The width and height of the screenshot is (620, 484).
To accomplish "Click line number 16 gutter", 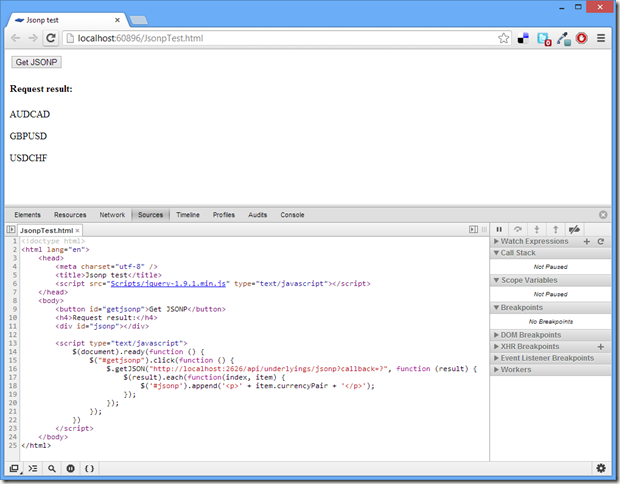I will click(13, 369).
